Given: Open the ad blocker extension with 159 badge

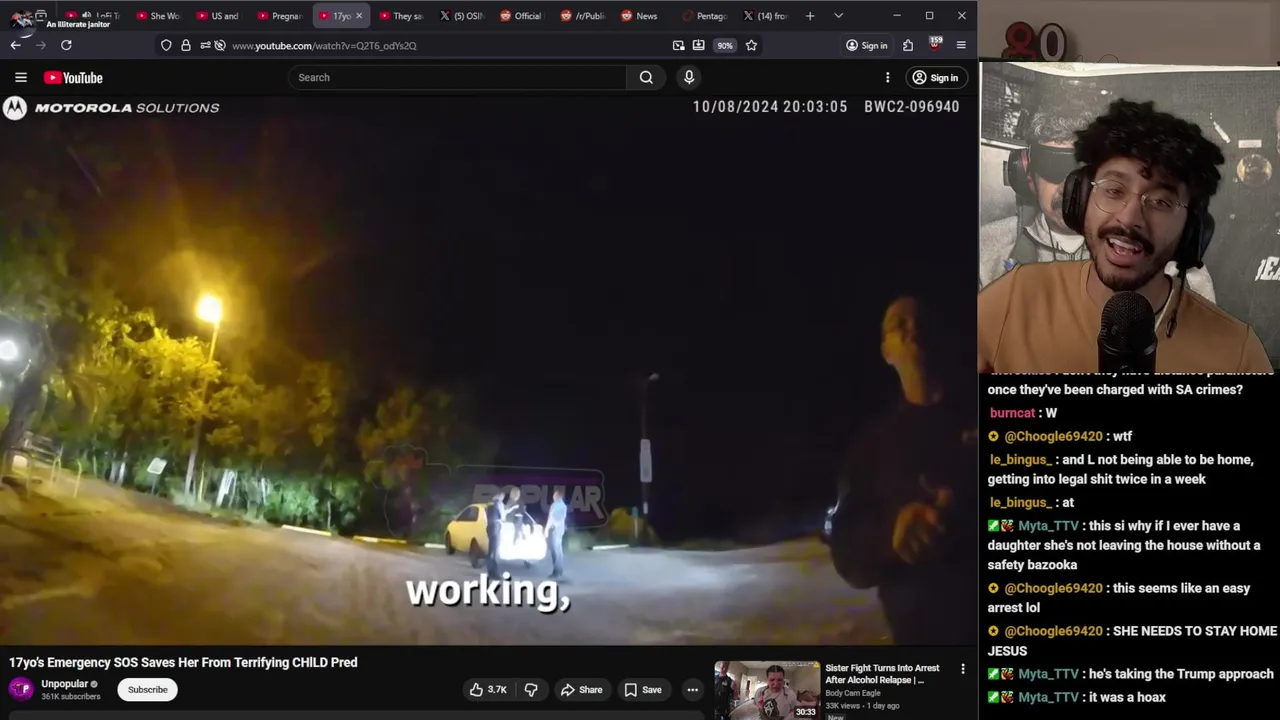Looking at the screenshot, I should [x=935, y=44].
